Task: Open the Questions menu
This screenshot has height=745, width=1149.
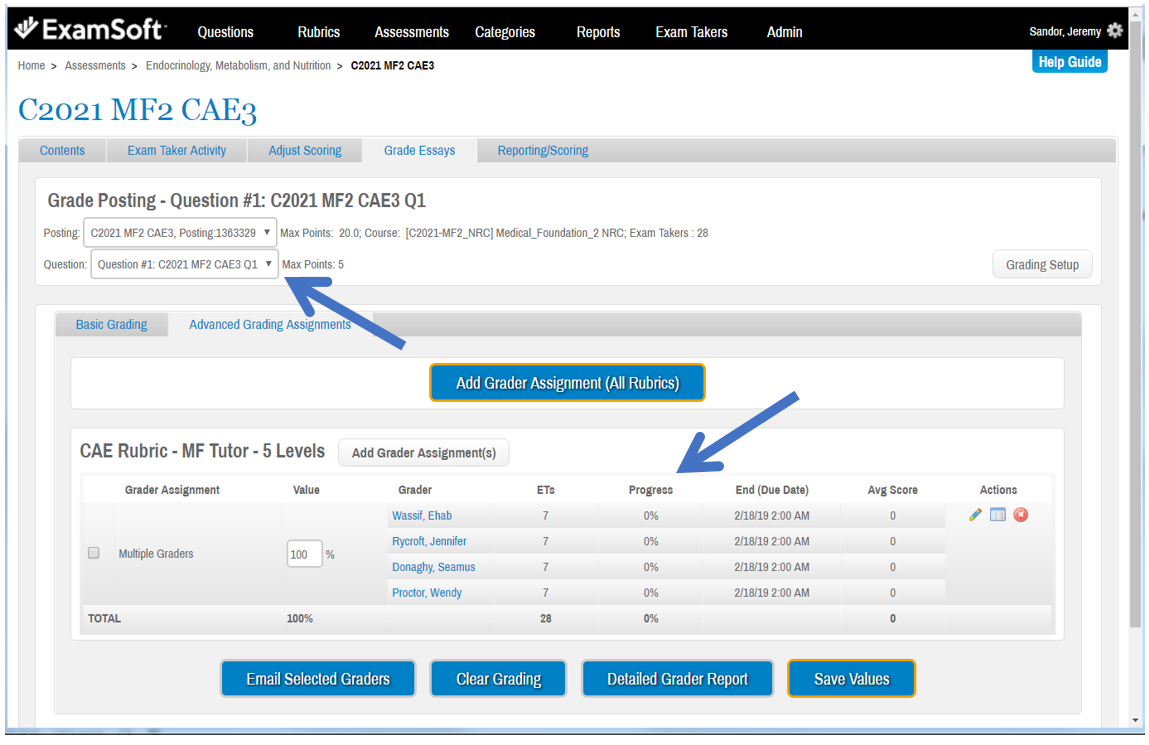Action: [x=226, y=32]
